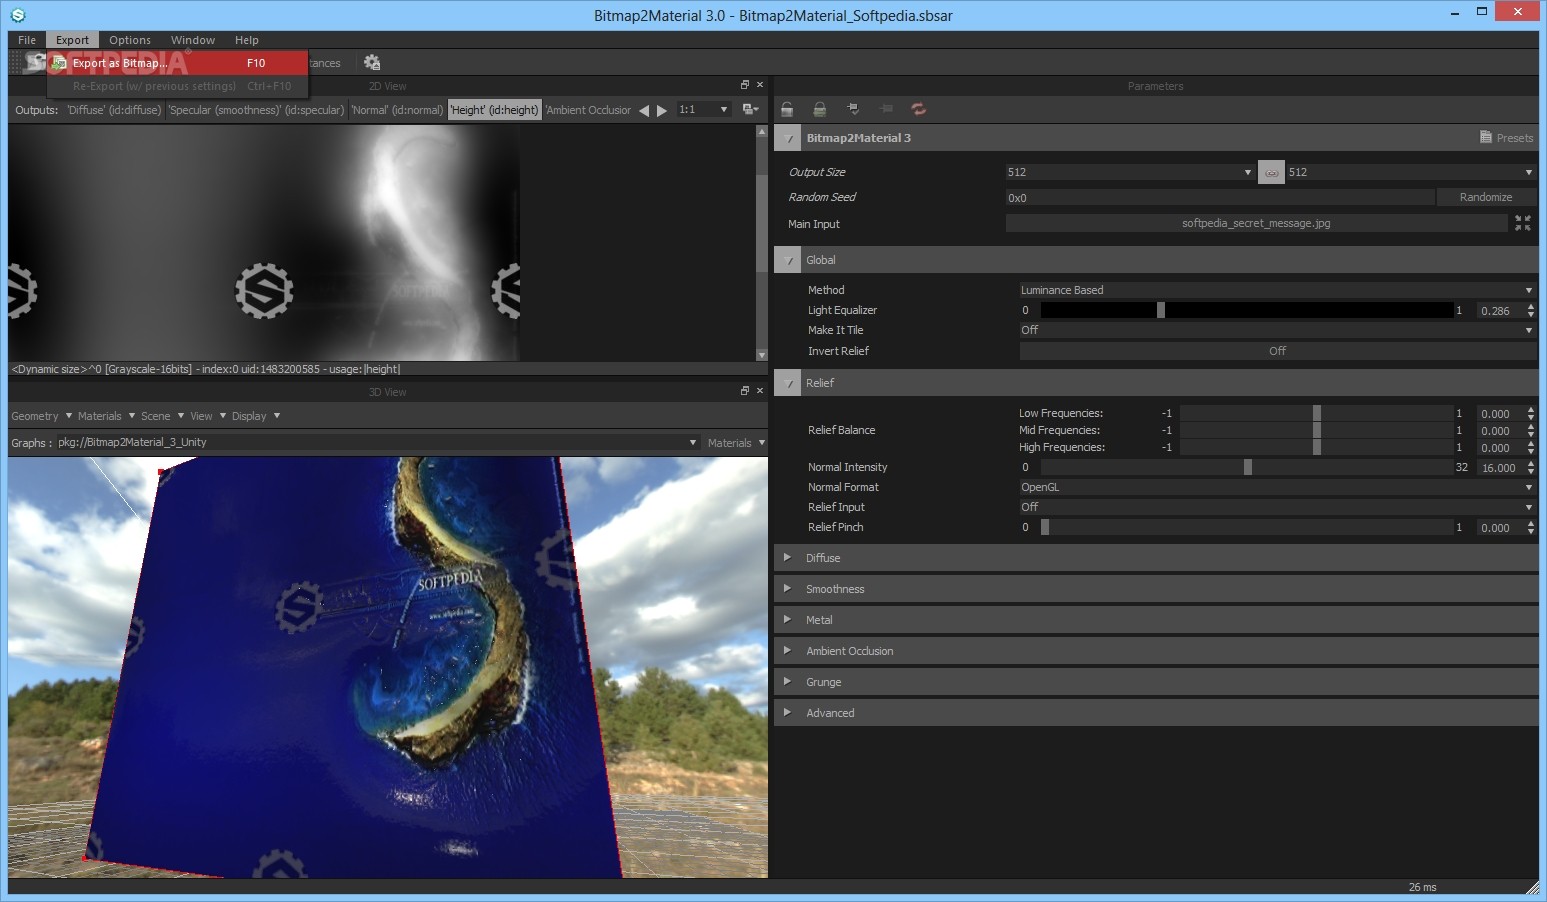Image resolution: width=1547 pixels, height=902 pixels.
Task: Click the Normal Intensity slider
Action: (1247, 467)
